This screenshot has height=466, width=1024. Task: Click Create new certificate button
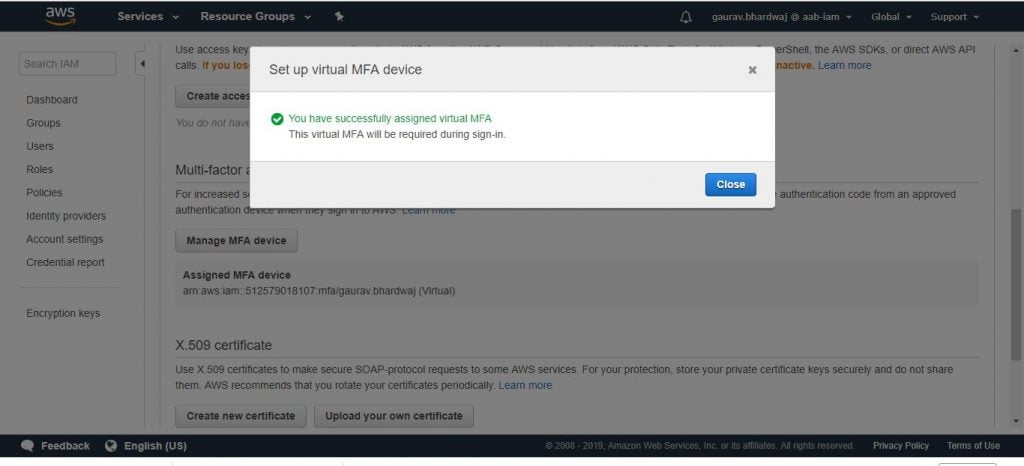click(x=241, y=416)
